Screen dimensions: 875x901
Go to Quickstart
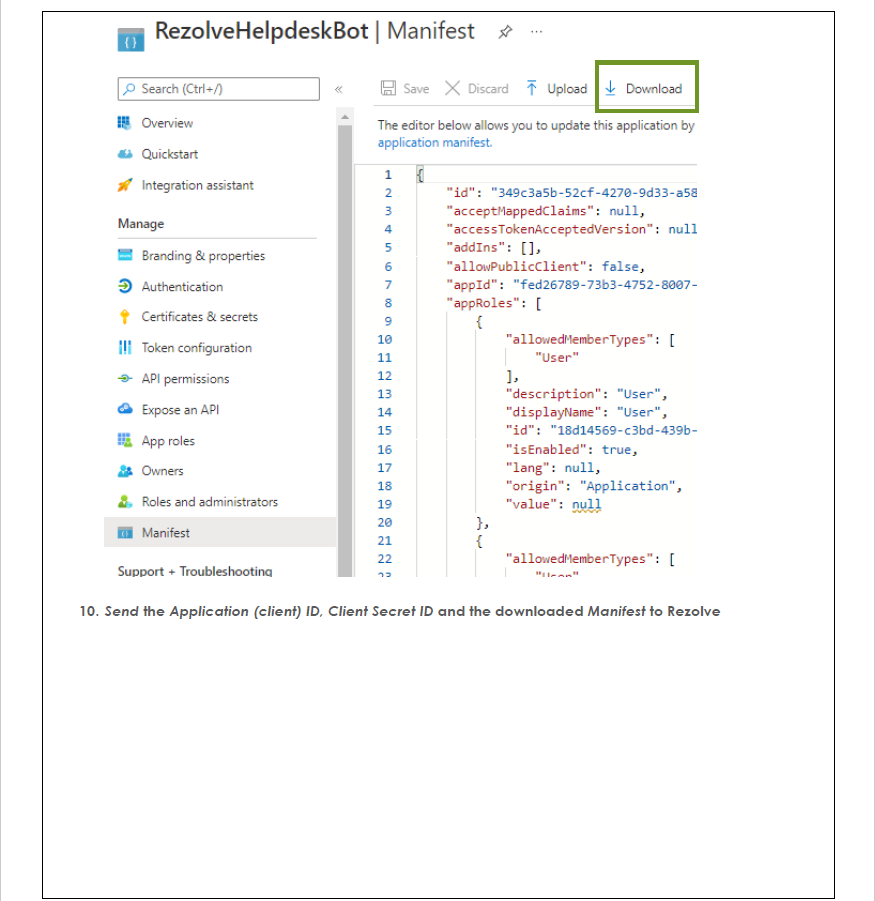[x=169, y=154]
